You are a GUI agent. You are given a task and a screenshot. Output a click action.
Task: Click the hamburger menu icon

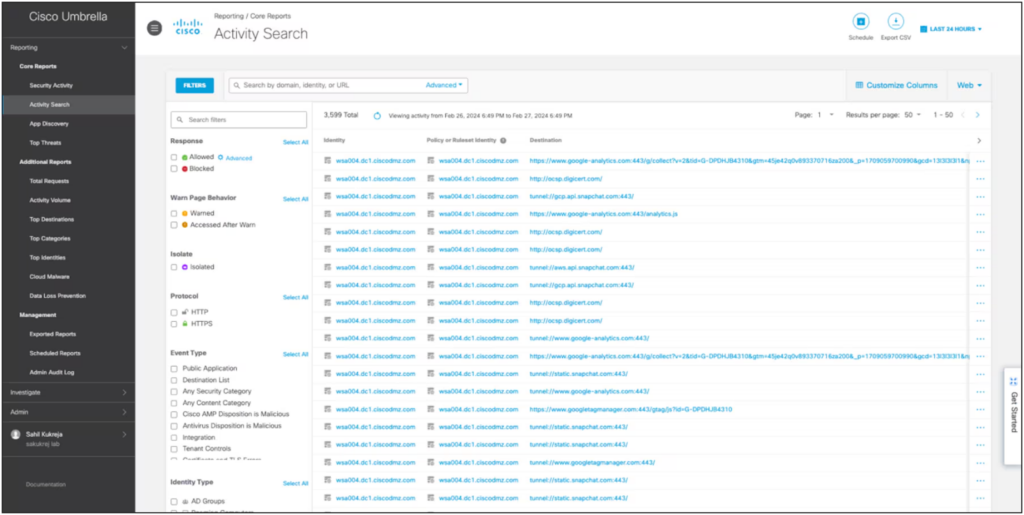154,28
